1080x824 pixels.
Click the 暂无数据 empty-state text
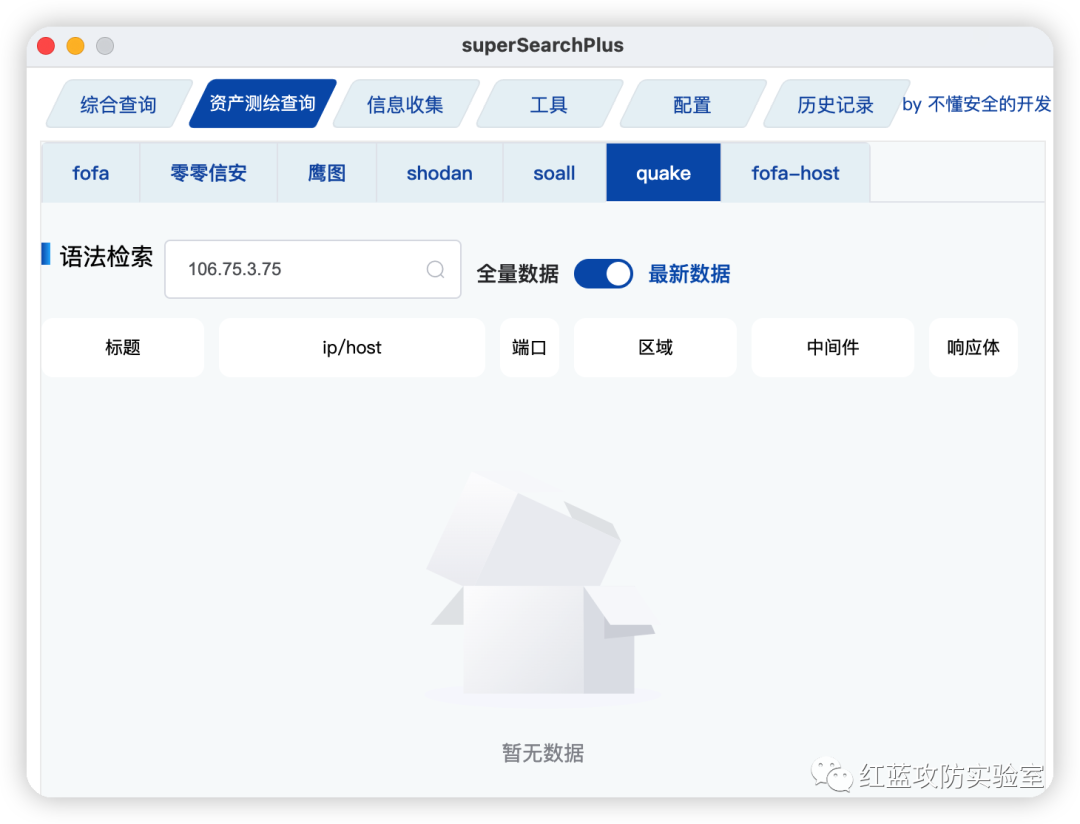tap(543, 752)
